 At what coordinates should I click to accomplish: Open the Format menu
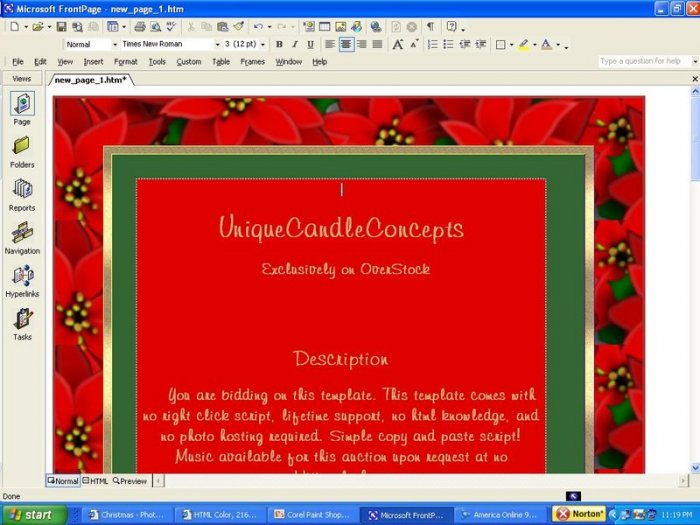(125, 62)
